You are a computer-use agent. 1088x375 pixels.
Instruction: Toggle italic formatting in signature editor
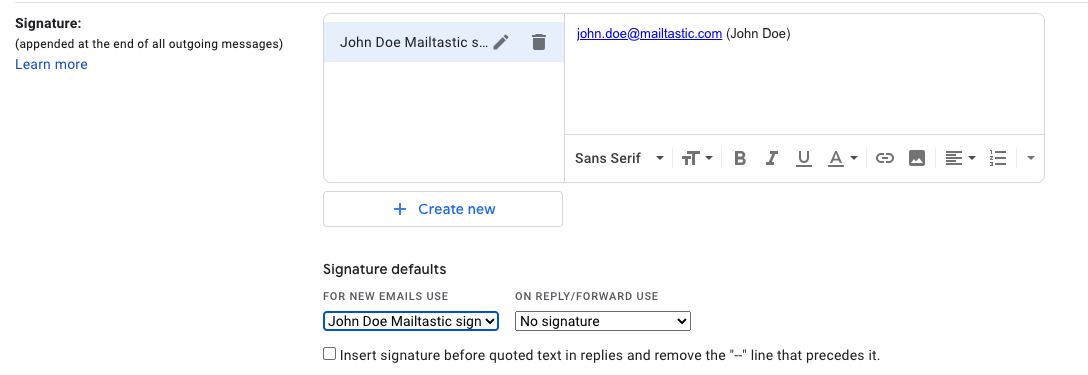coord(771,158)
